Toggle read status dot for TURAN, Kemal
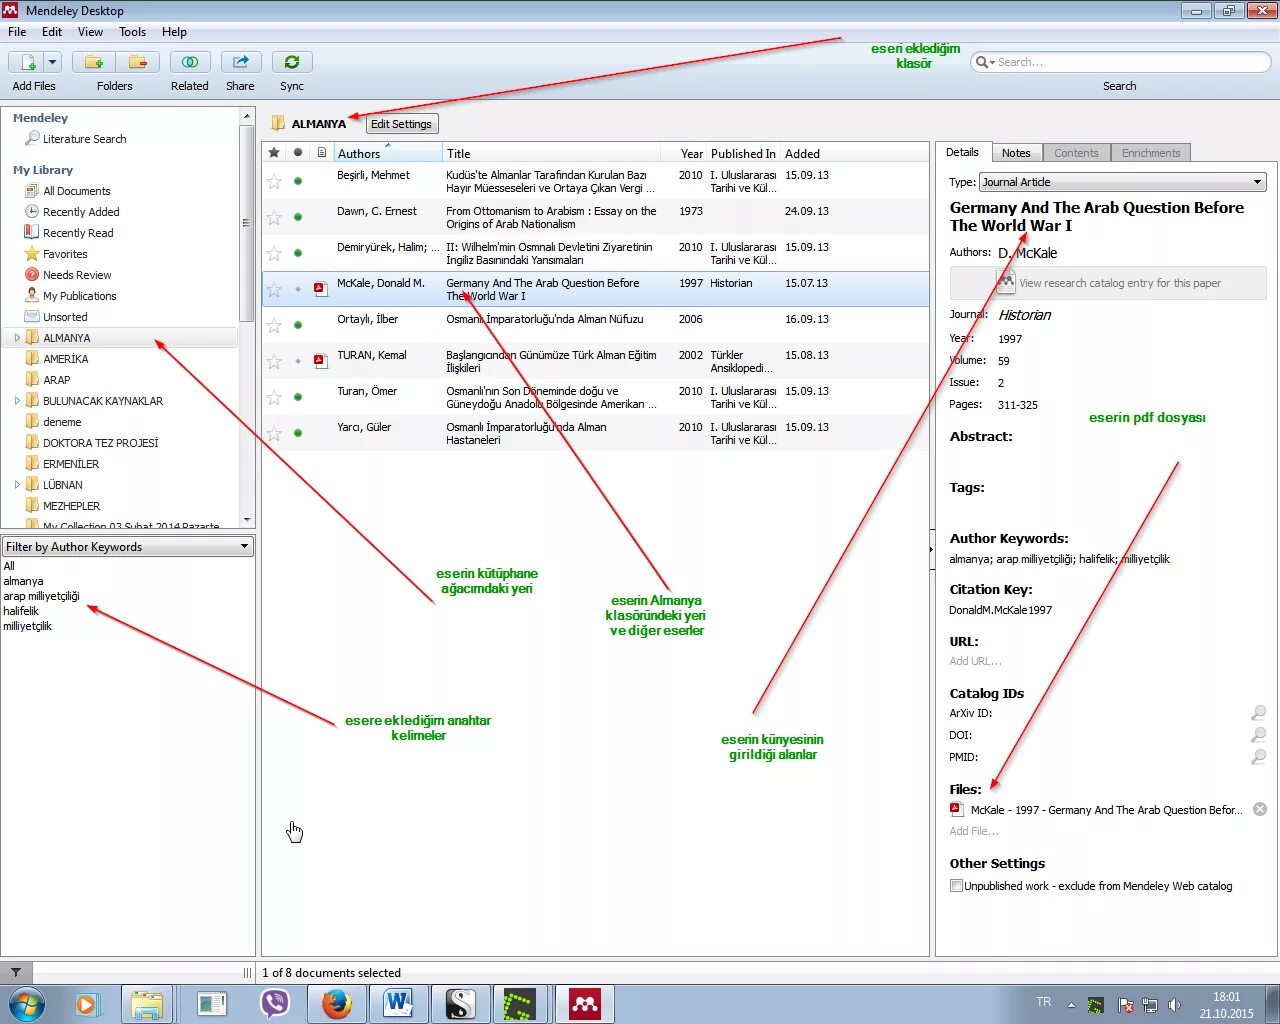The width and height of the screenshot is (1280, 1024). (298, 361)
